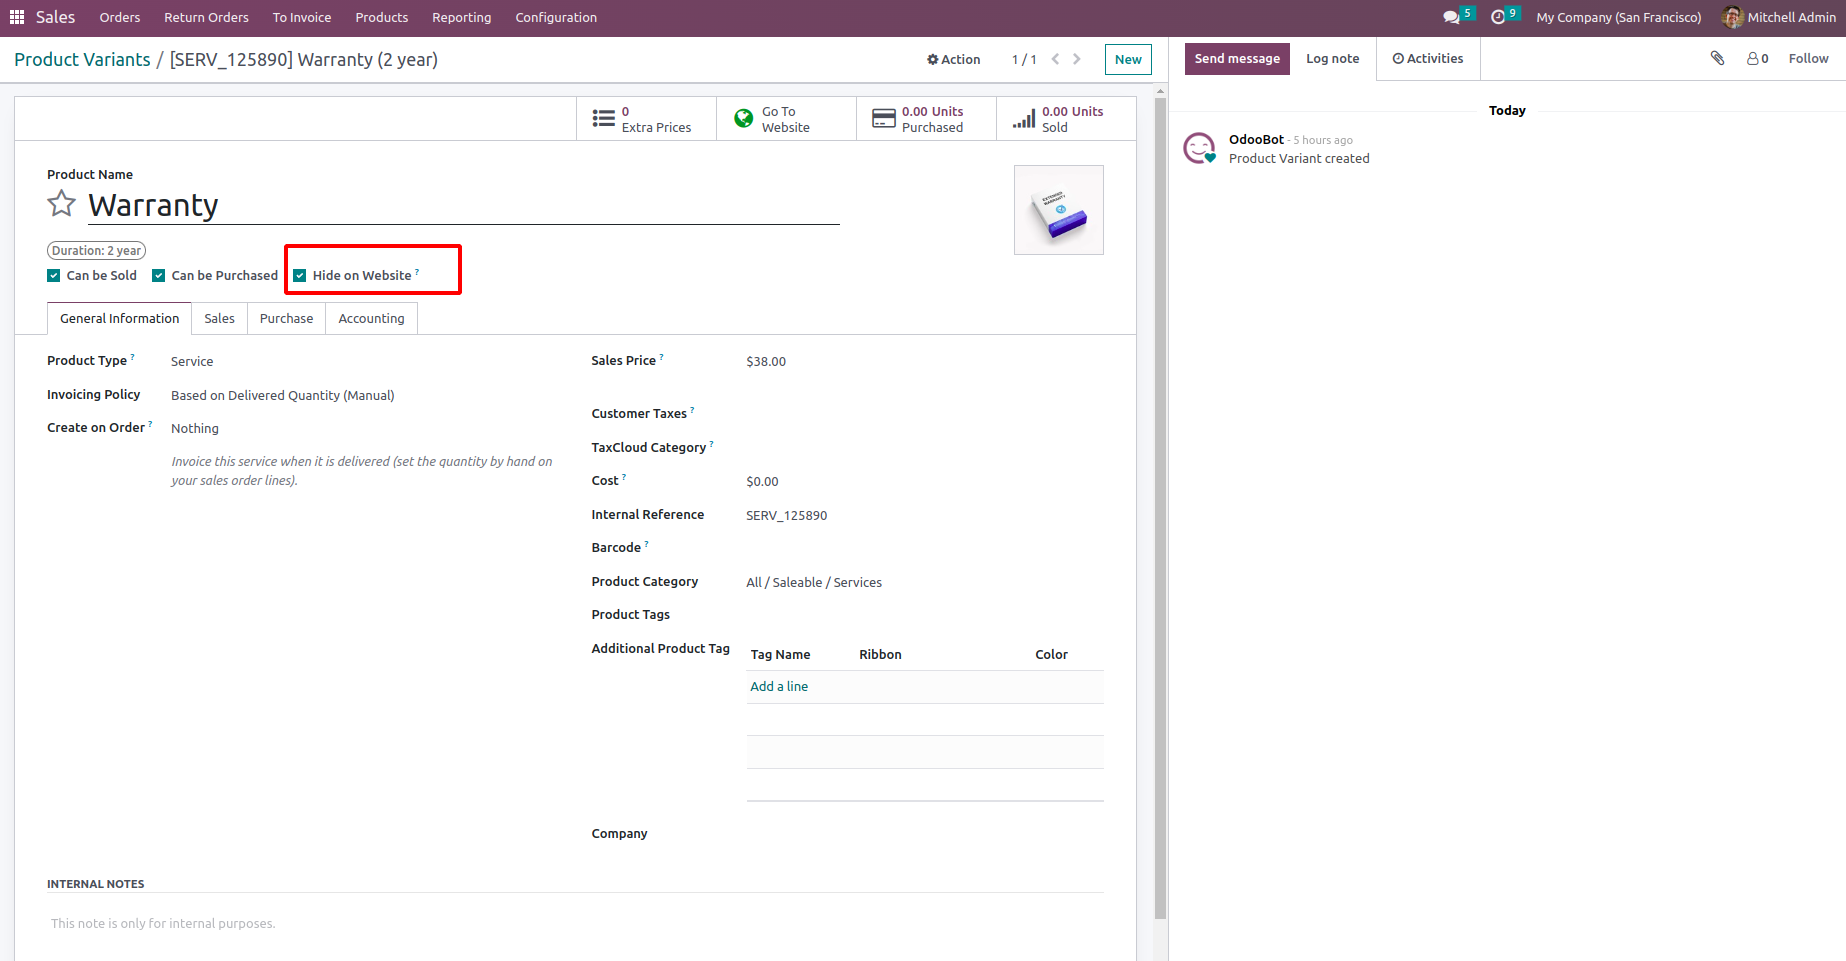Click the Product Name field Warranty
Image resolution: width=1846 pixels, height=961 pixels.
coord(464,205)
